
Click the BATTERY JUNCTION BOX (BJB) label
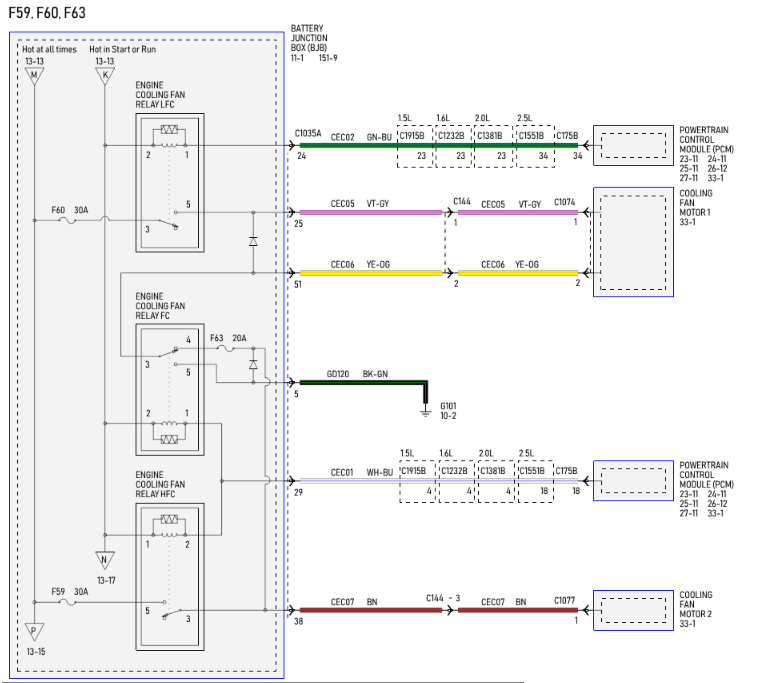[309, 38]
